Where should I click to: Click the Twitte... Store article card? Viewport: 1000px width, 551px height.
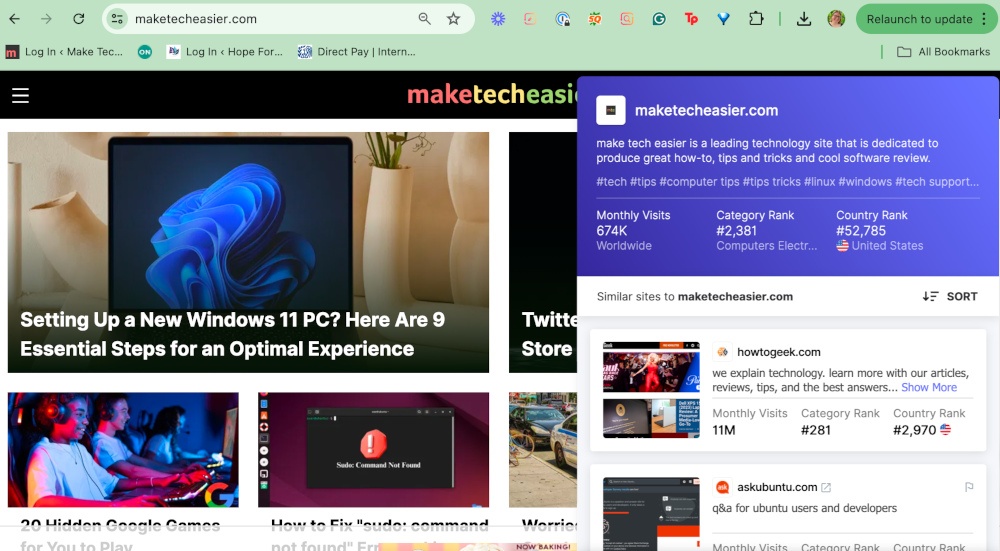[x=543, y=252]
